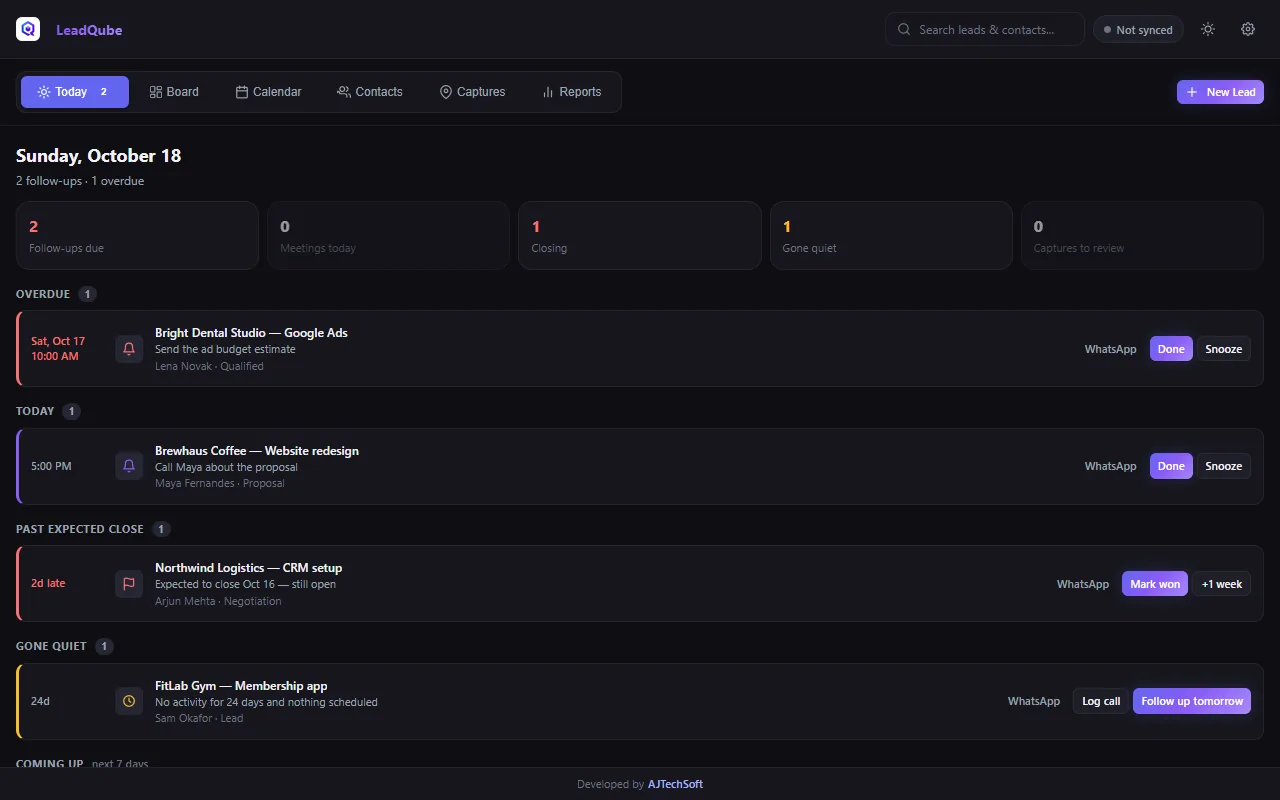Open the Today tab

tap(75, 92)
